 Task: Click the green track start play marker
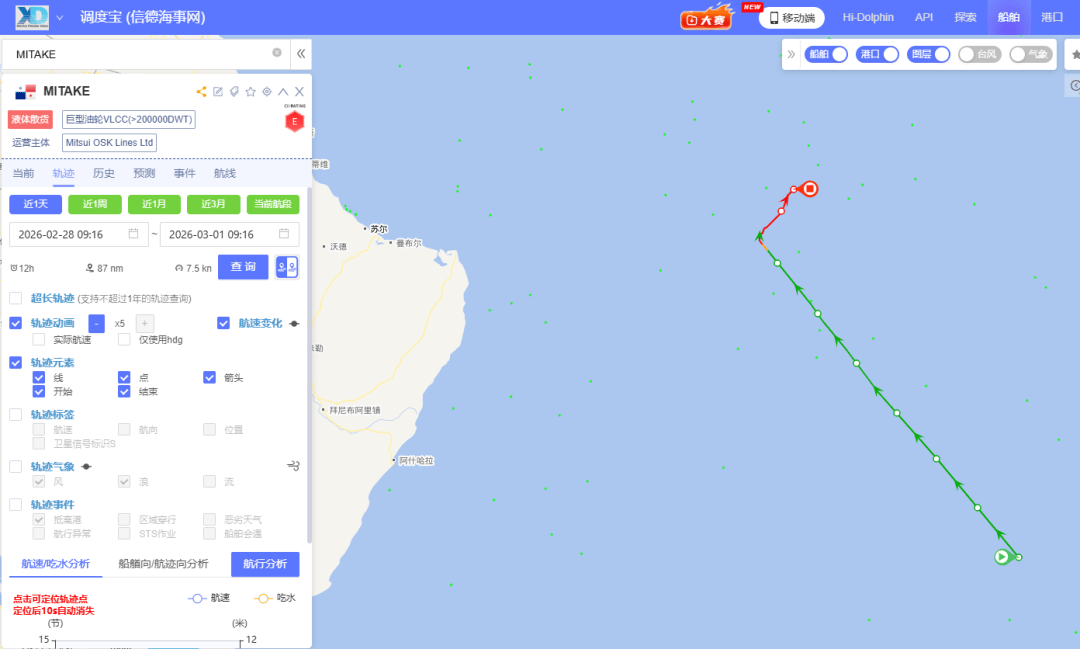point(1002,557)
